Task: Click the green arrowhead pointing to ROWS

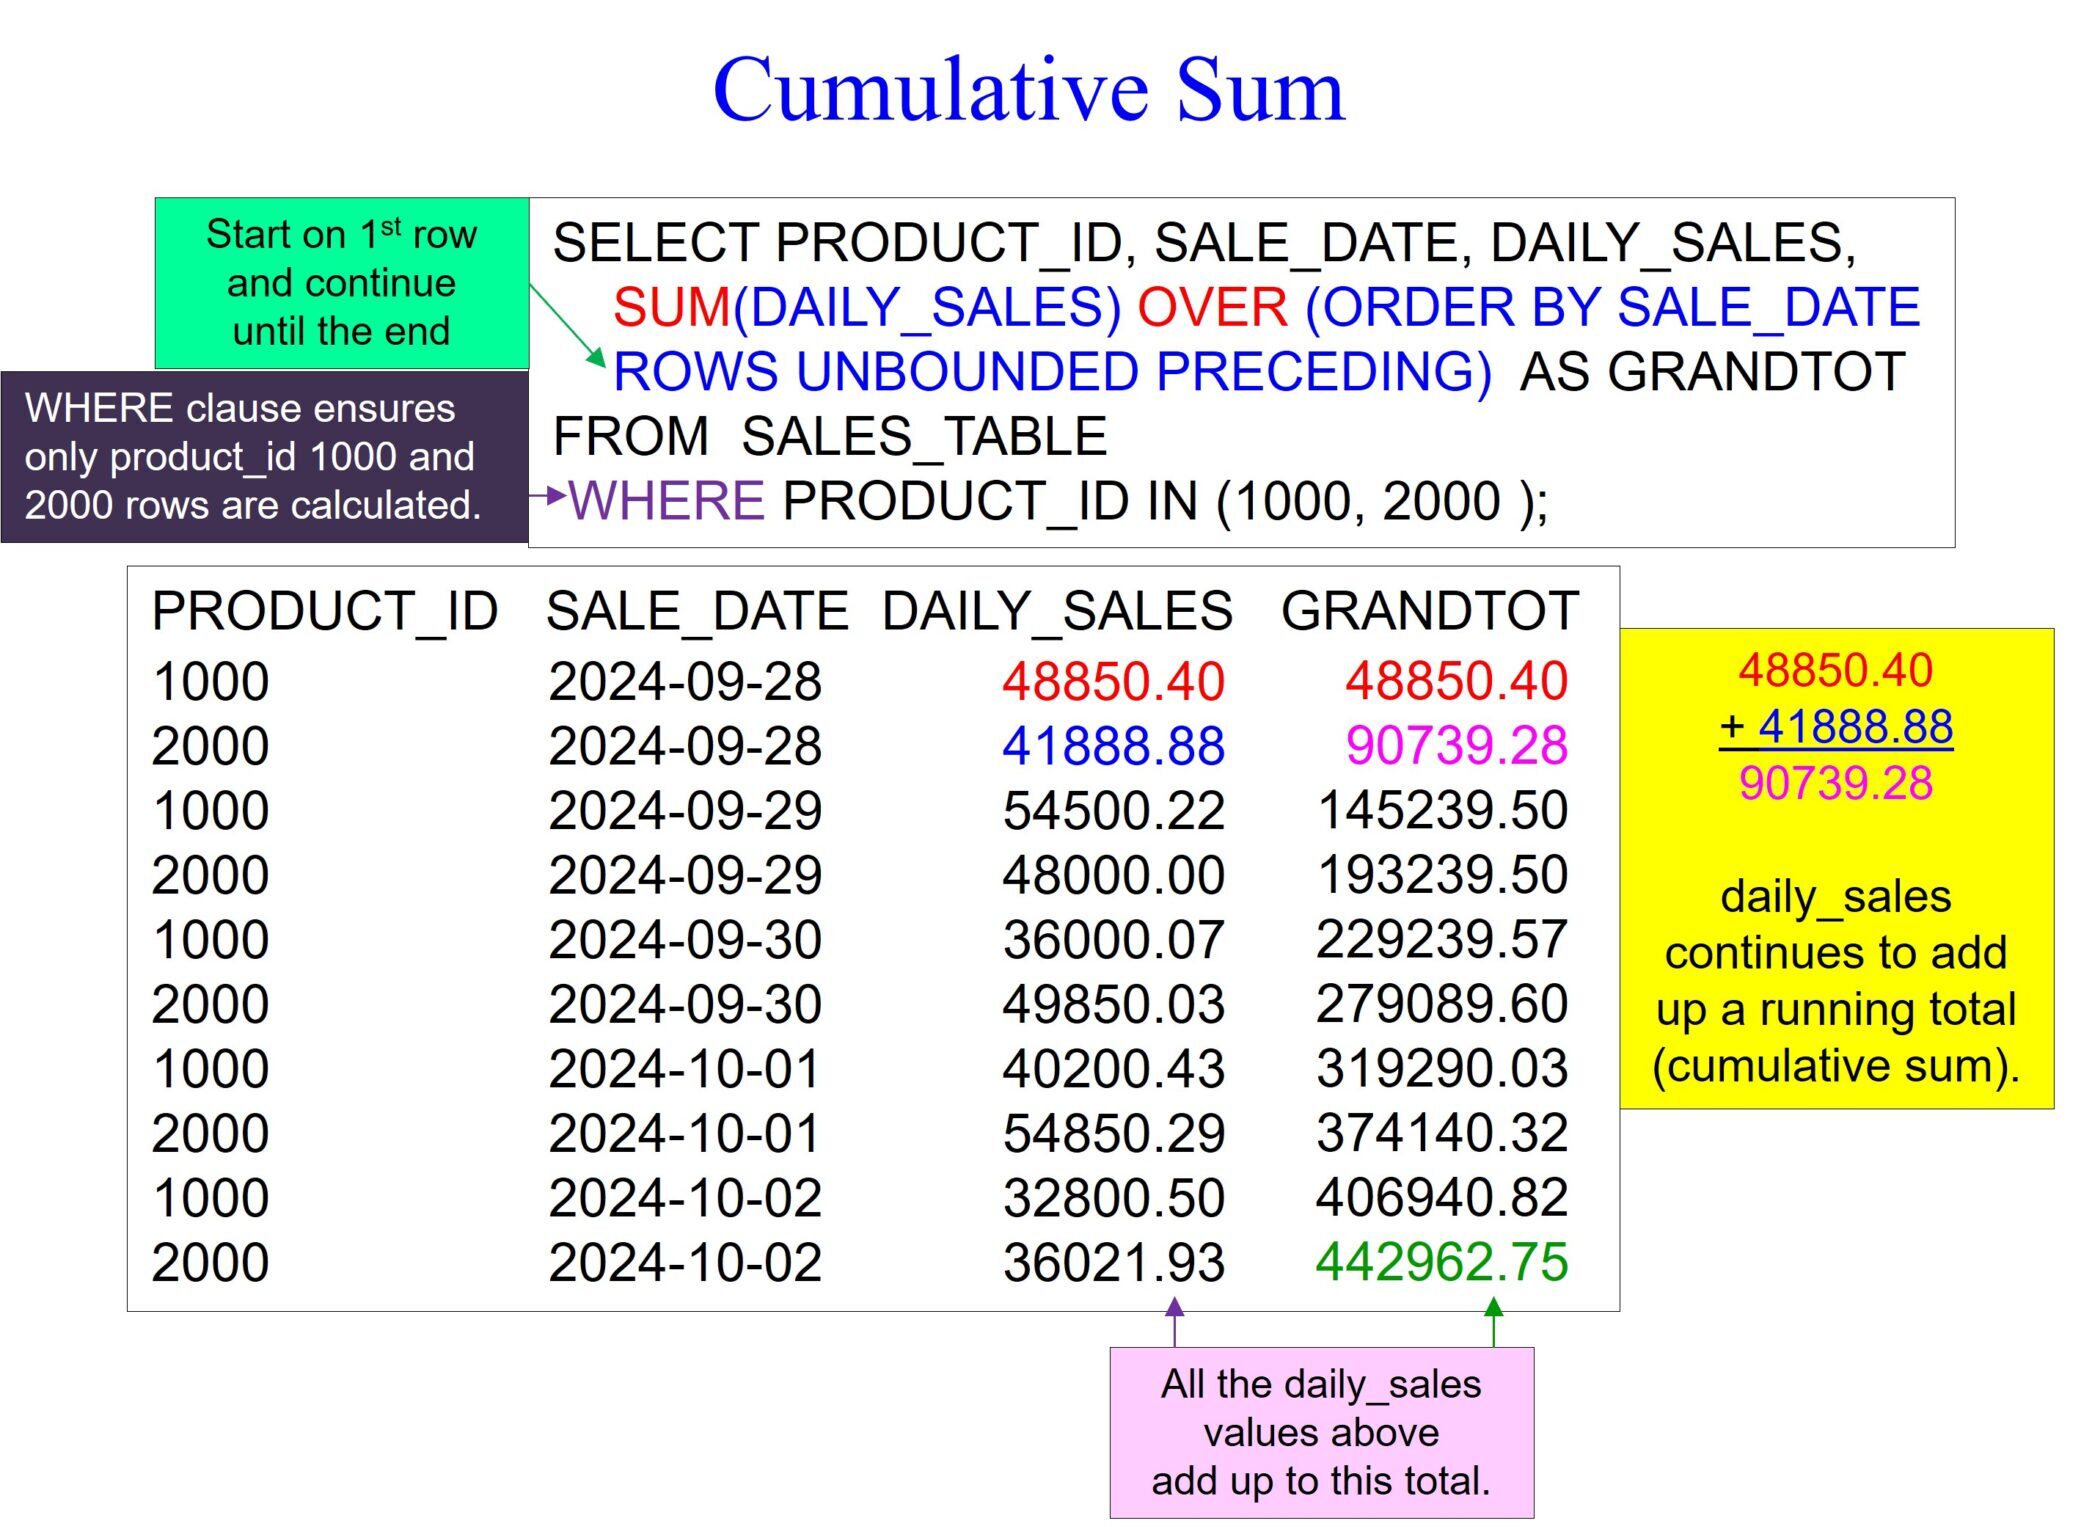Action: pos(596,358)
